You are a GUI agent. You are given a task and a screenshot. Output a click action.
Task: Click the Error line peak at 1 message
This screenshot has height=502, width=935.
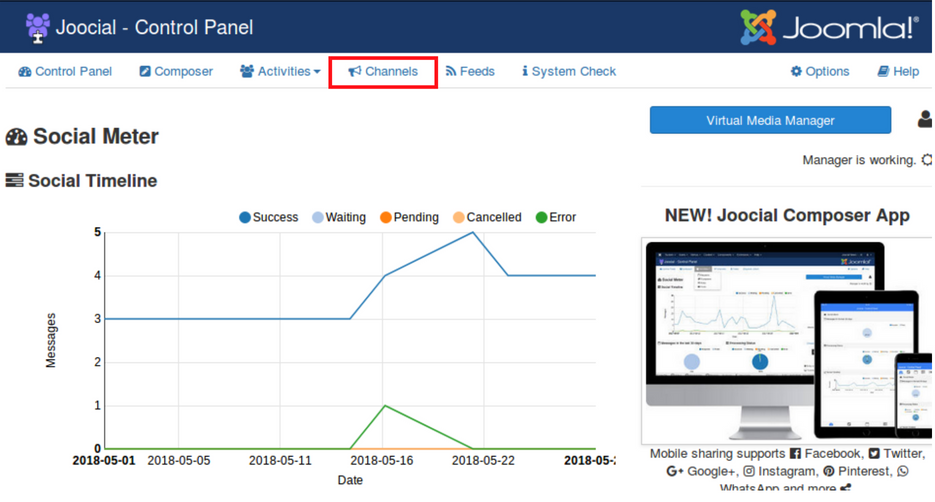tap(385, 406)
